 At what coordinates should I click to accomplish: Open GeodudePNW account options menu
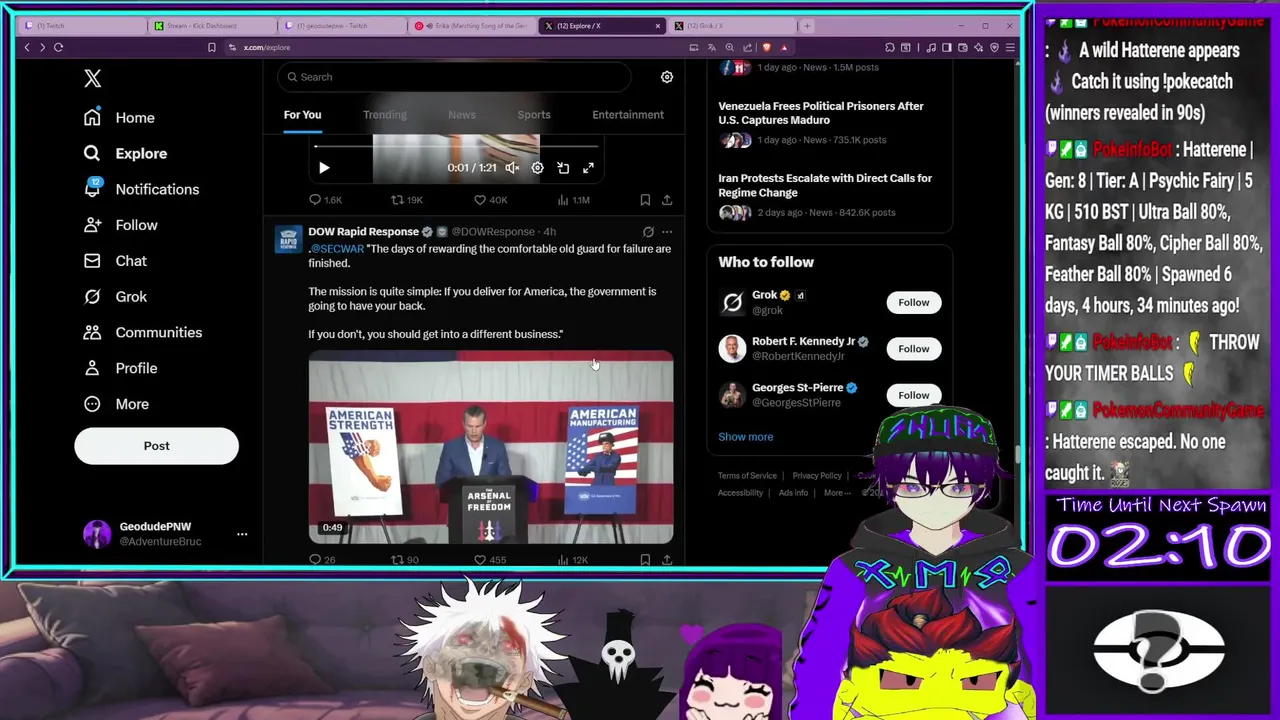(242, 534)
